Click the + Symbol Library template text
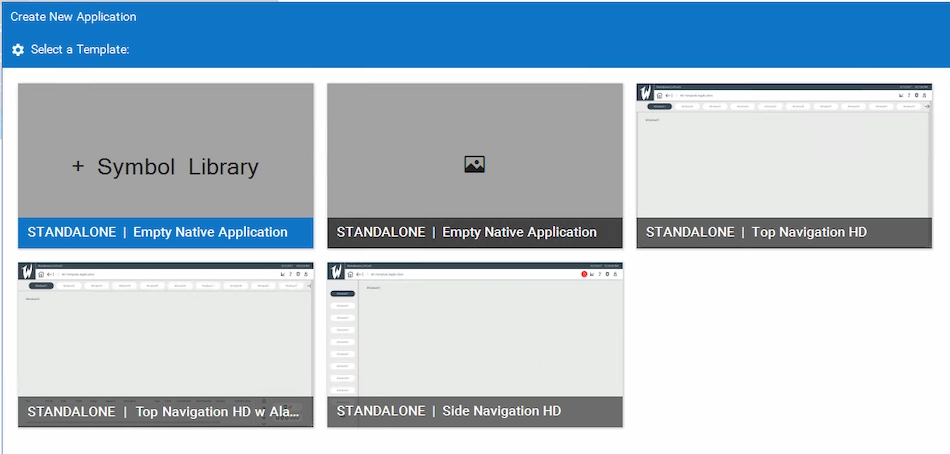950x454 pixels. (166, 167)
